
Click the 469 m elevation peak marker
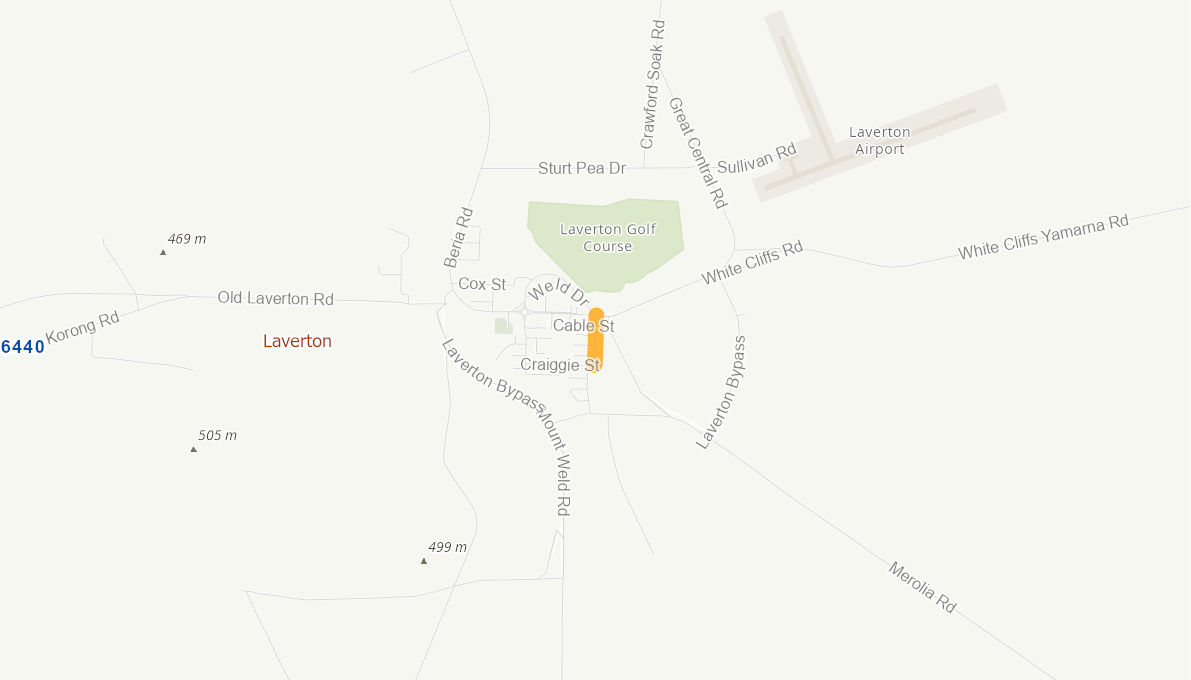[163, 252]
